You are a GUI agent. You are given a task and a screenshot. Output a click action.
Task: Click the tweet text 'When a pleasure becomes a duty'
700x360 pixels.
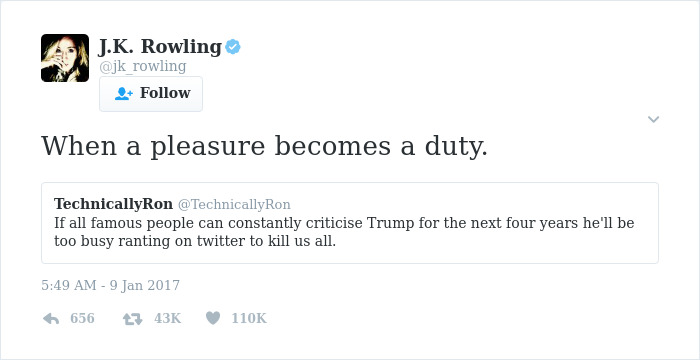pos(264,146)
